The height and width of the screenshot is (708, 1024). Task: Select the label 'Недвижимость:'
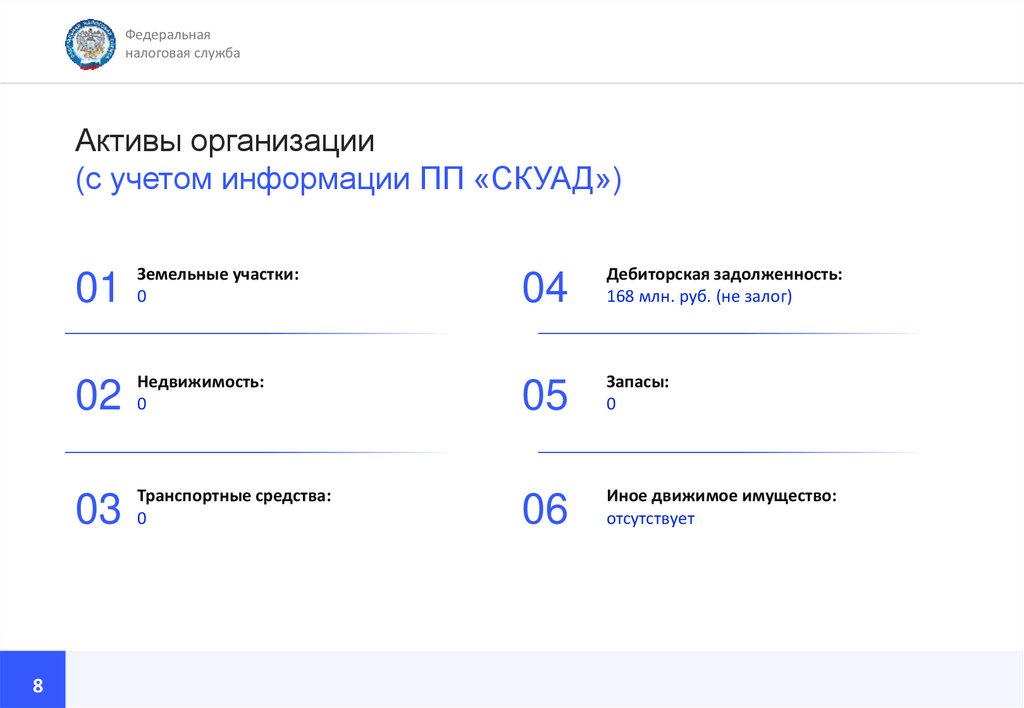[200, 381]
